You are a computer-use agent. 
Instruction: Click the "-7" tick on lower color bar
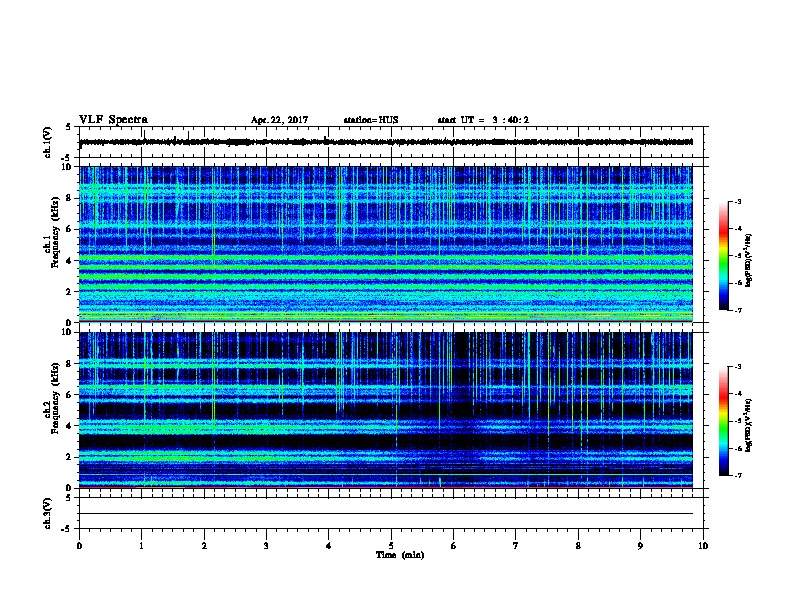[738, 476]
